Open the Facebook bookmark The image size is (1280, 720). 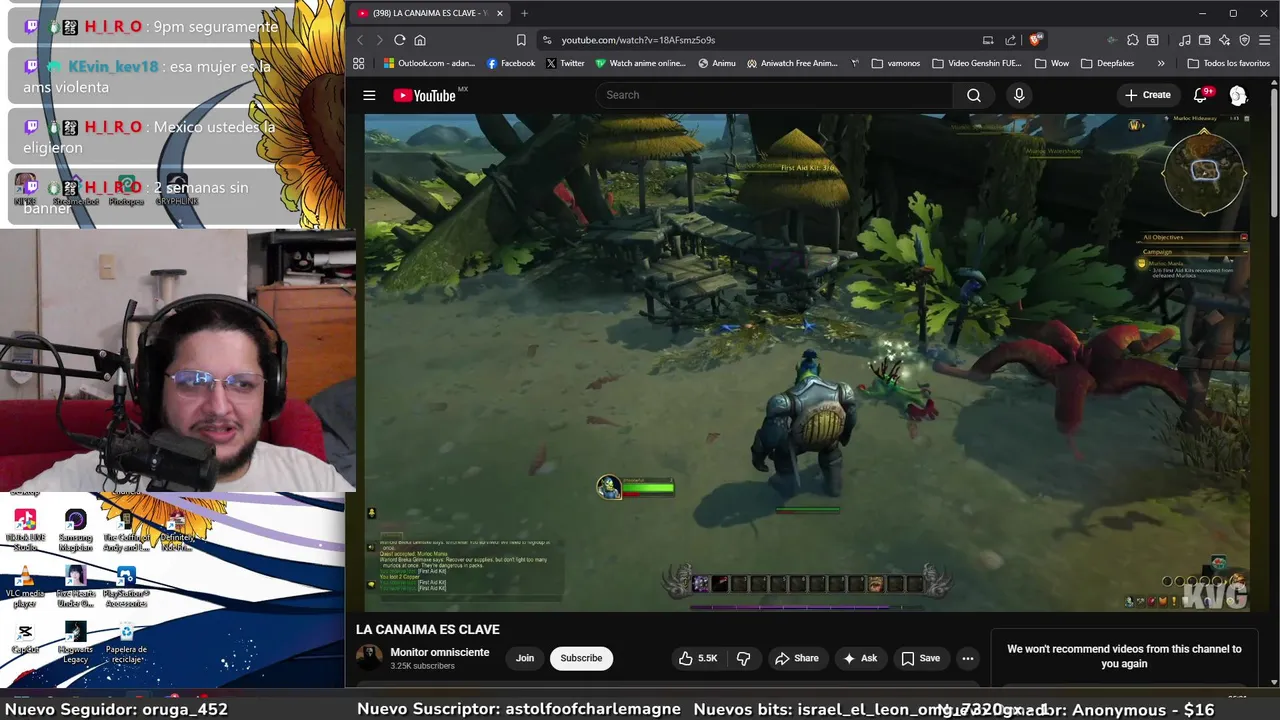click(511, 63)
